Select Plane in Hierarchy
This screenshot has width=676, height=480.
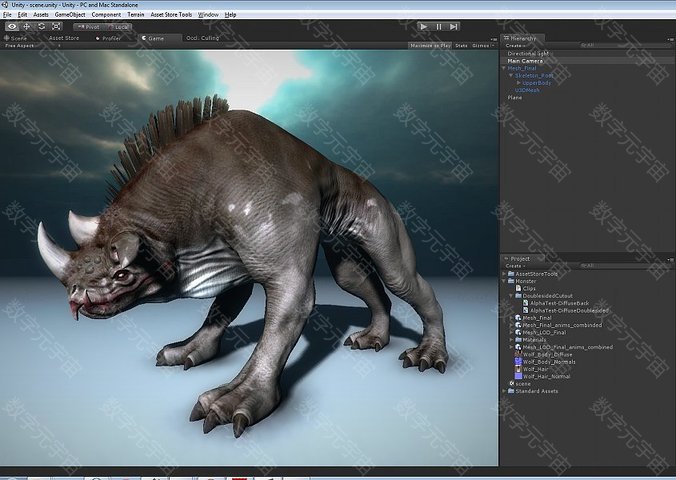click(514, 97)
